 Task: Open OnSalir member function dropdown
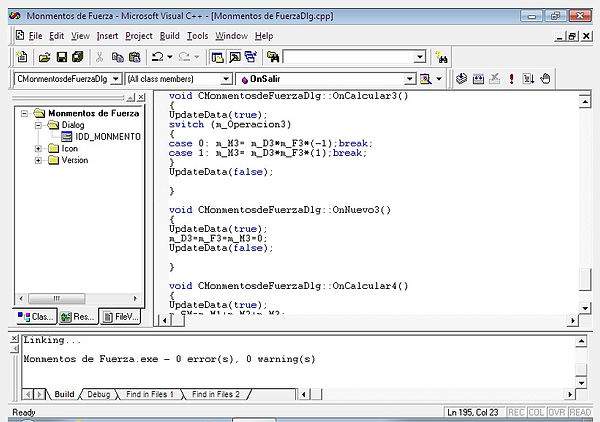click(409, 79)
